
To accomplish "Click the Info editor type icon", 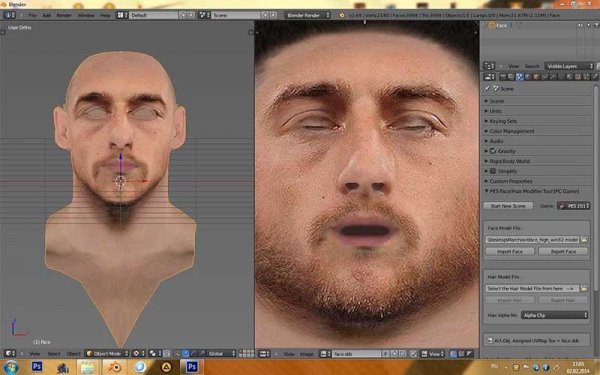I will [9, 15].
